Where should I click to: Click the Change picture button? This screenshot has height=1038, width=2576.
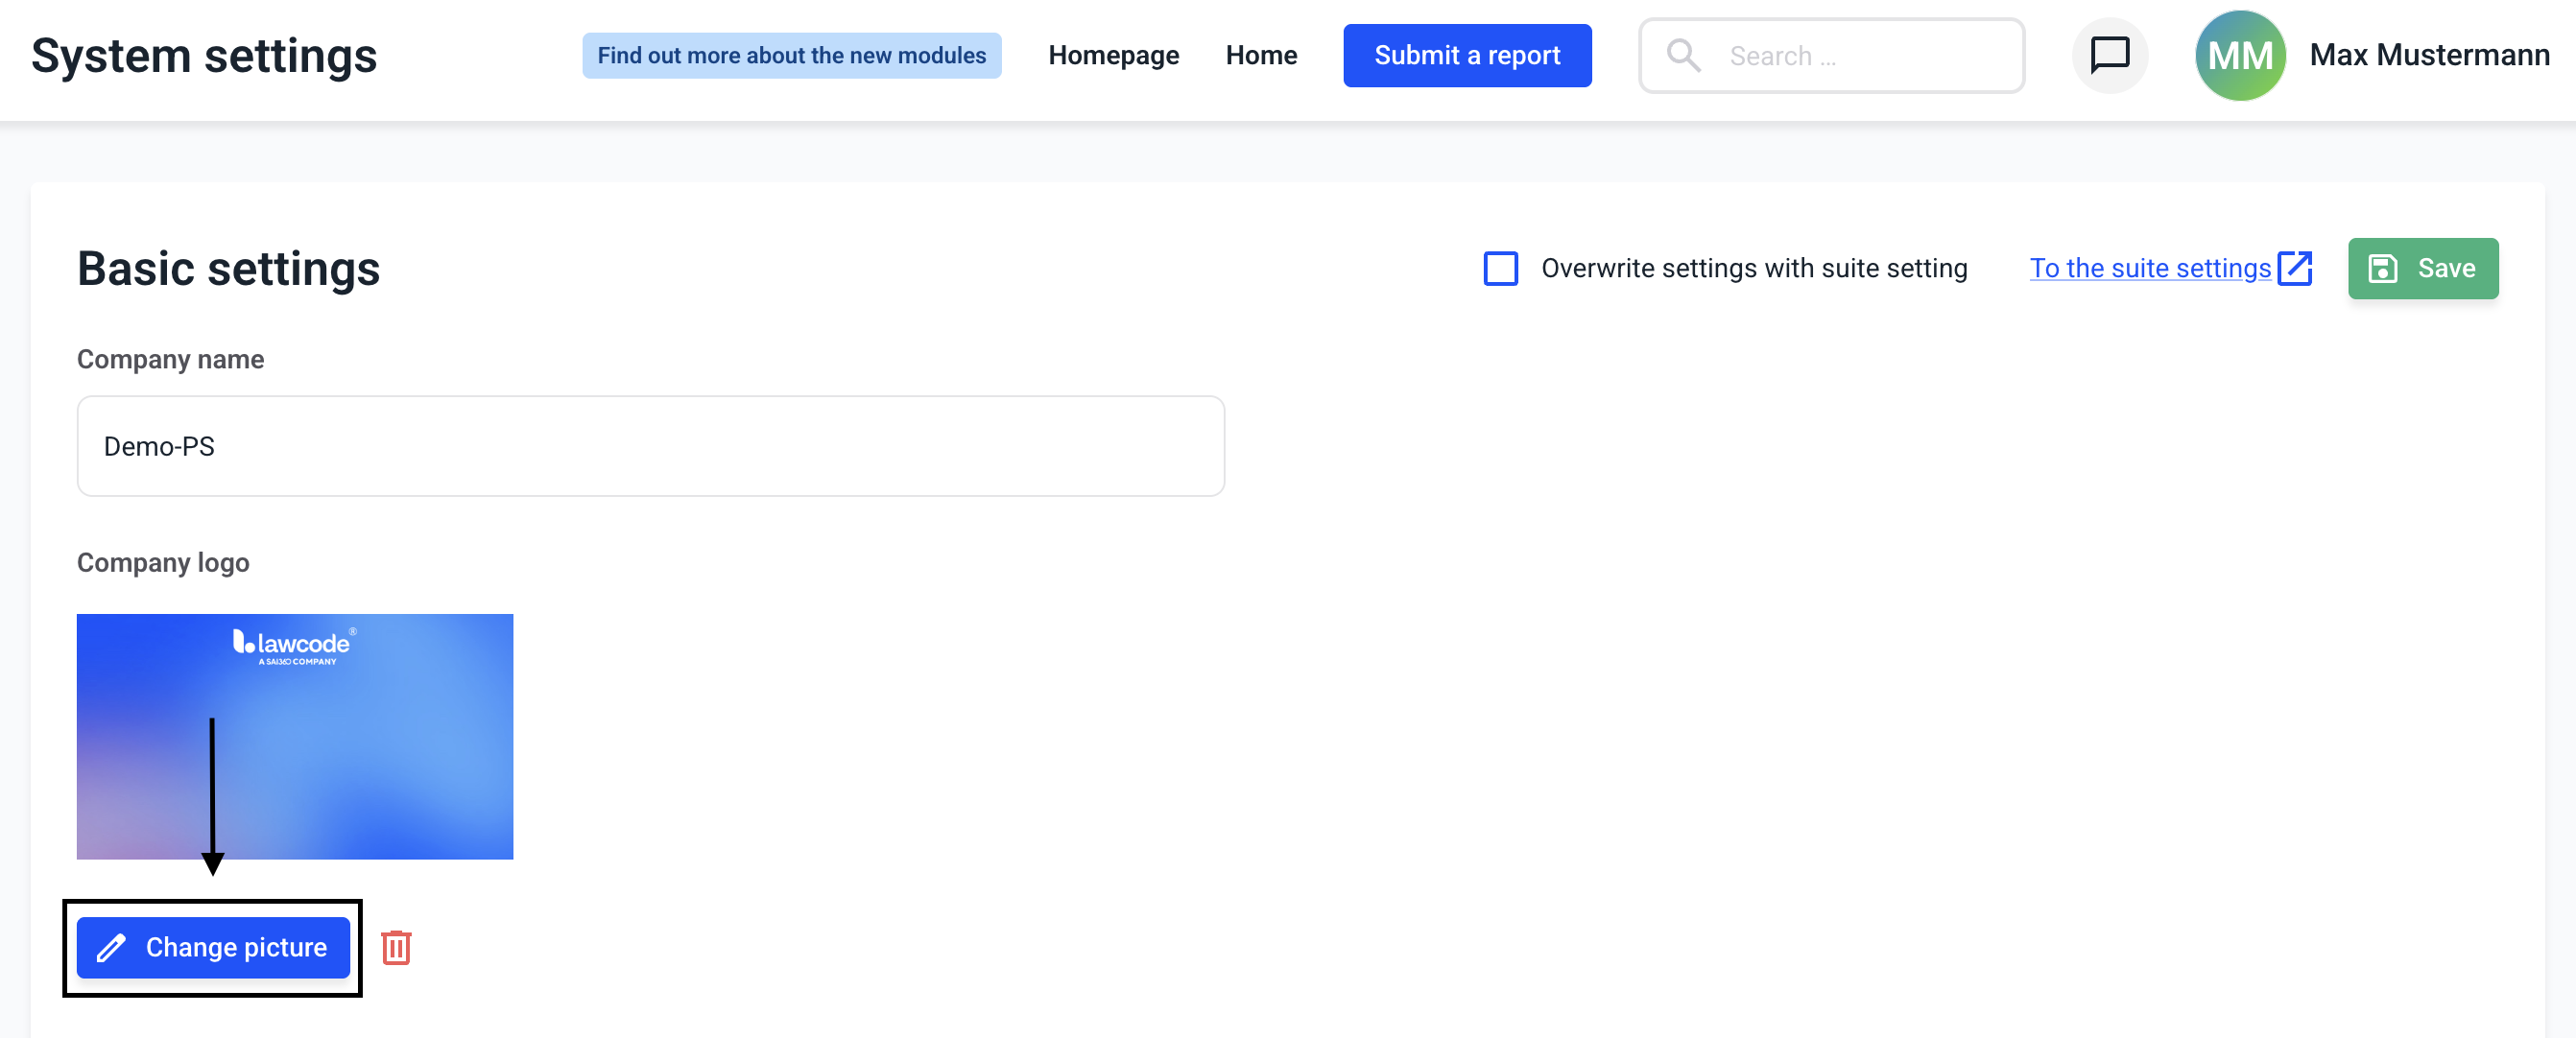click(236, 947)
